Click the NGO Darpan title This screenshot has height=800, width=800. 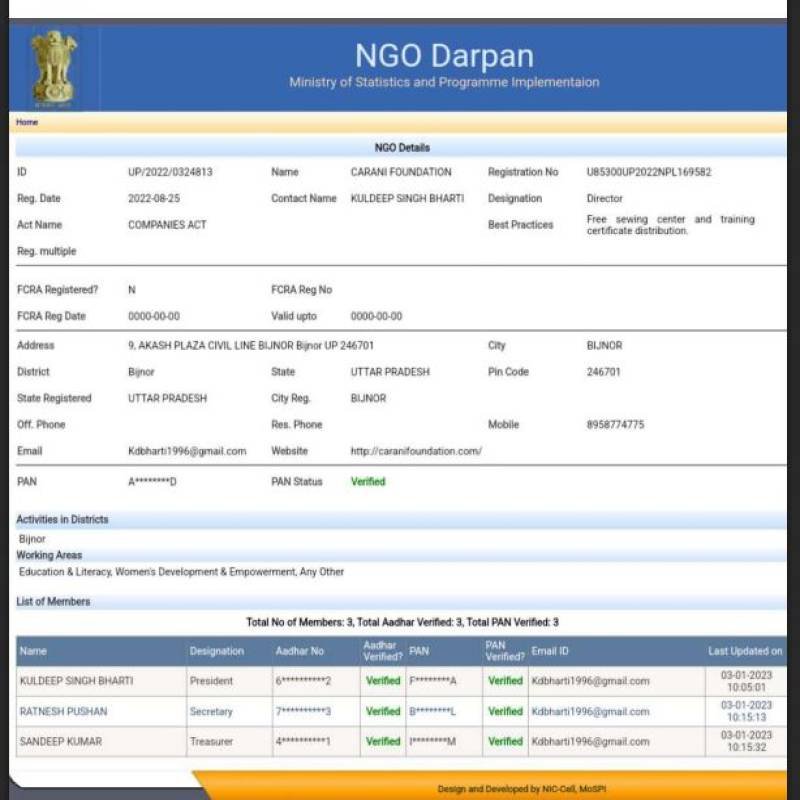tap(444, 56)
